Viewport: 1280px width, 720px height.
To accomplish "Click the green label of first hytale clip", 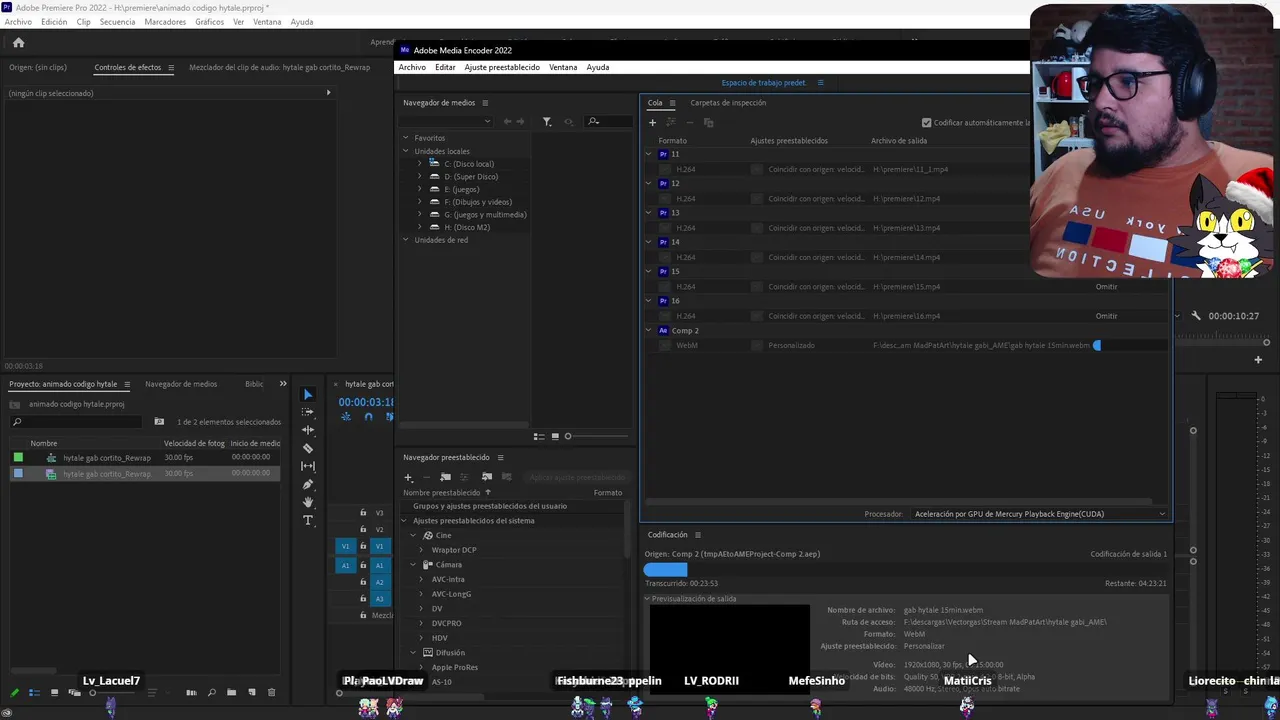I will click(x=18, y=458).
